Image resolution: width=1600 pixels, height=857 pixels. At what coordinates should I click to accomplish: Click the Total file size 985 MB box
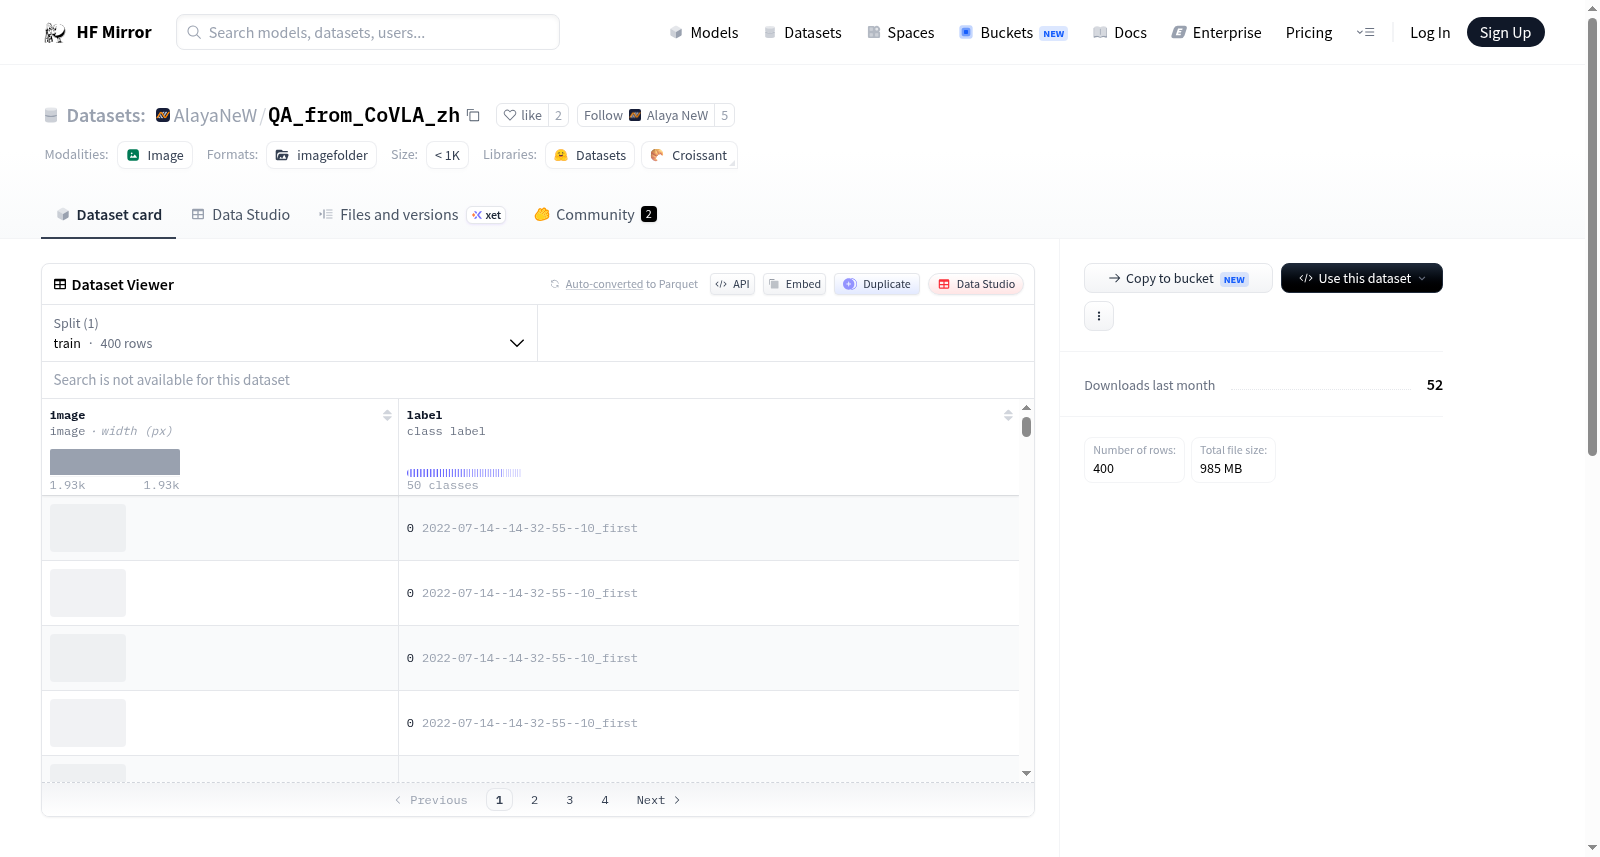tap(1233, 460)
